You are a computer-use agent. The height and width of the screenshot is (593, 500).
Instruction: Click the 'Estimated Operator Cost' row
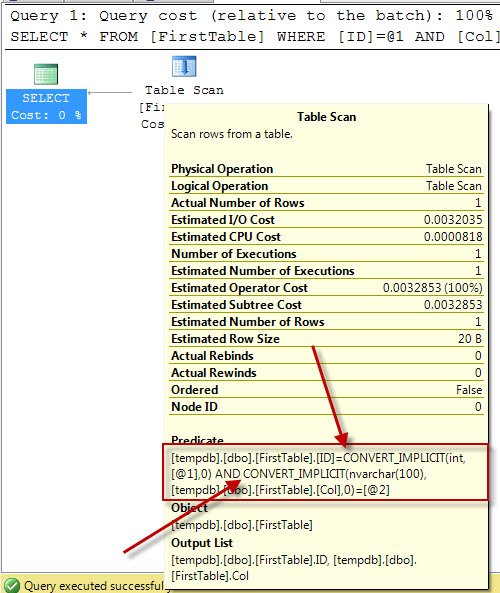coord(326,288)
